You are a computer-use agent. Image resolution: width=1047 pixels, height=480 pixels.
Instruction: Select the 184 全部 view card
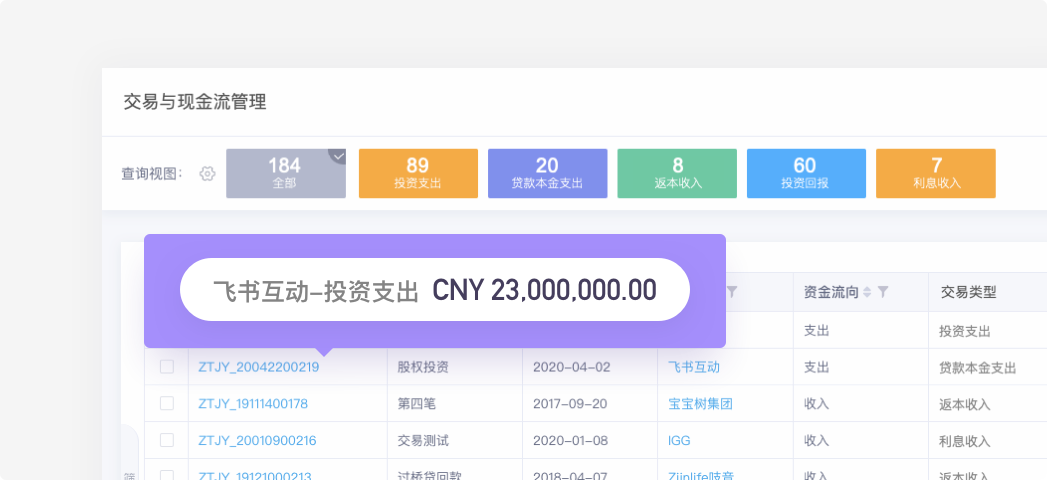pos(286,174)
